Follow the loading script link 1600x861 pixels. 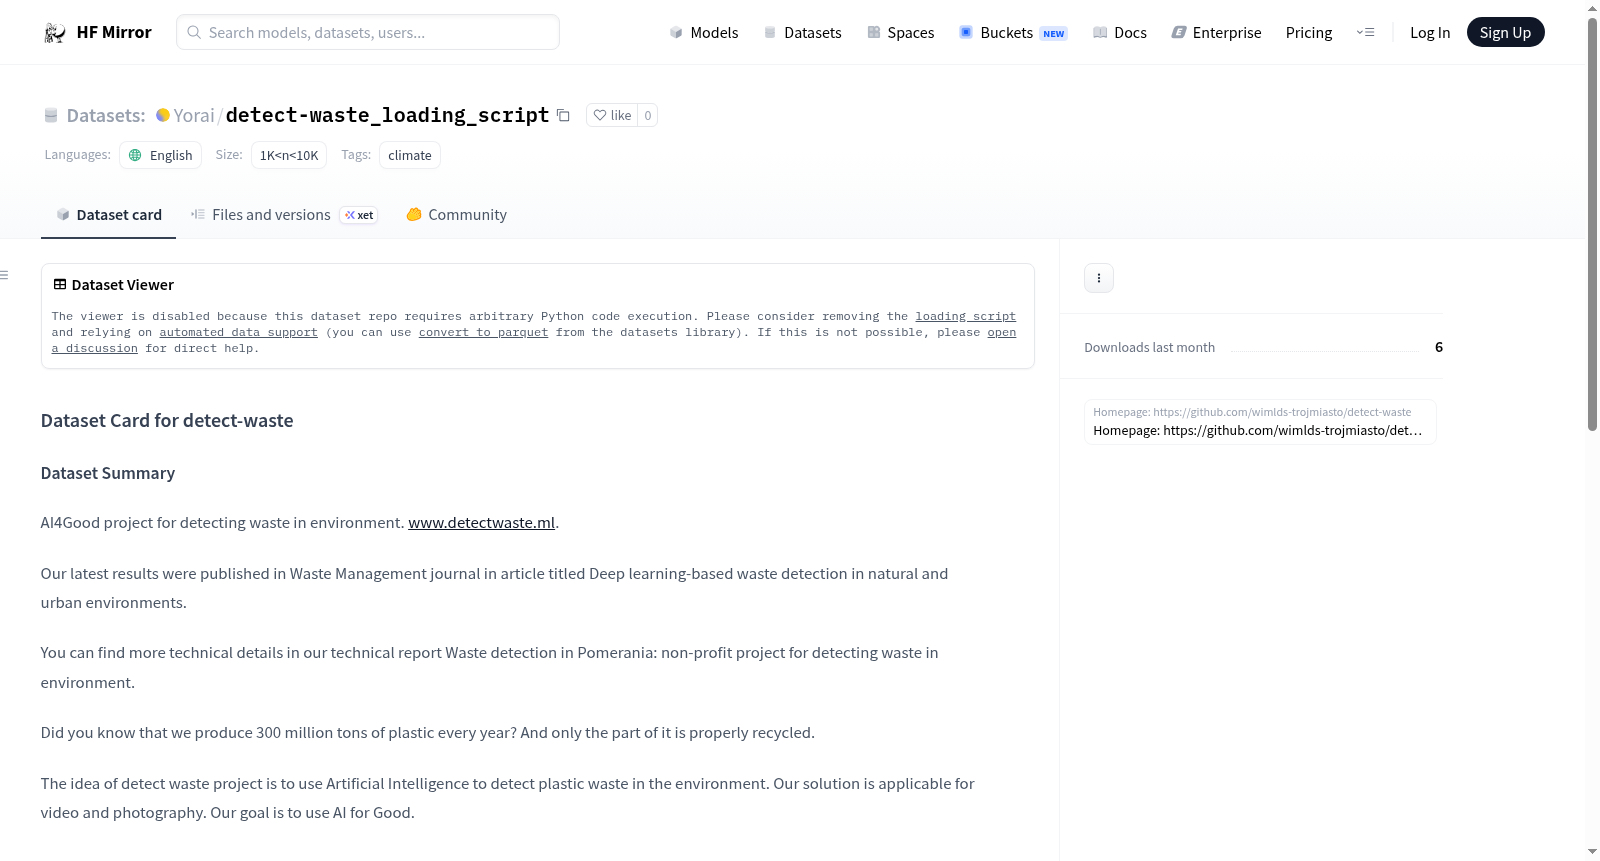(966, 316)
